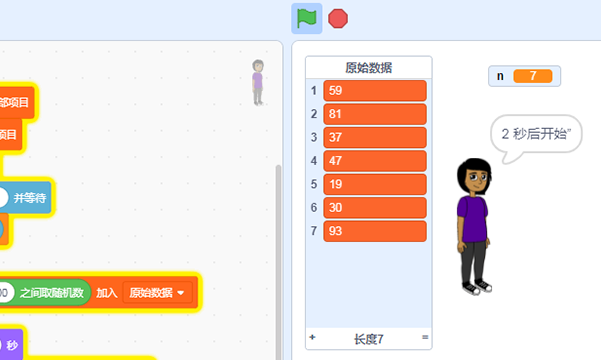
Task: Select list item 5 value 19
Action: pyautogui.click(x=375, y=184)
